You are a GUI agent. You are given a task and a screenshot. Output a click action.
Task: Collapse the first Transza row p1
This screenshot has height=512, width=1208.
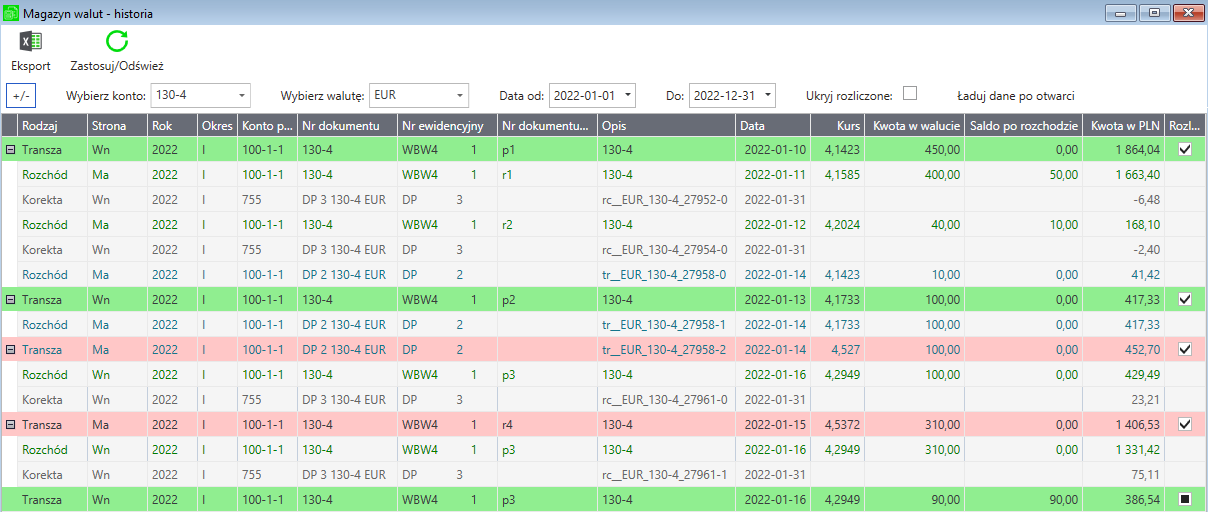point(10,149)
